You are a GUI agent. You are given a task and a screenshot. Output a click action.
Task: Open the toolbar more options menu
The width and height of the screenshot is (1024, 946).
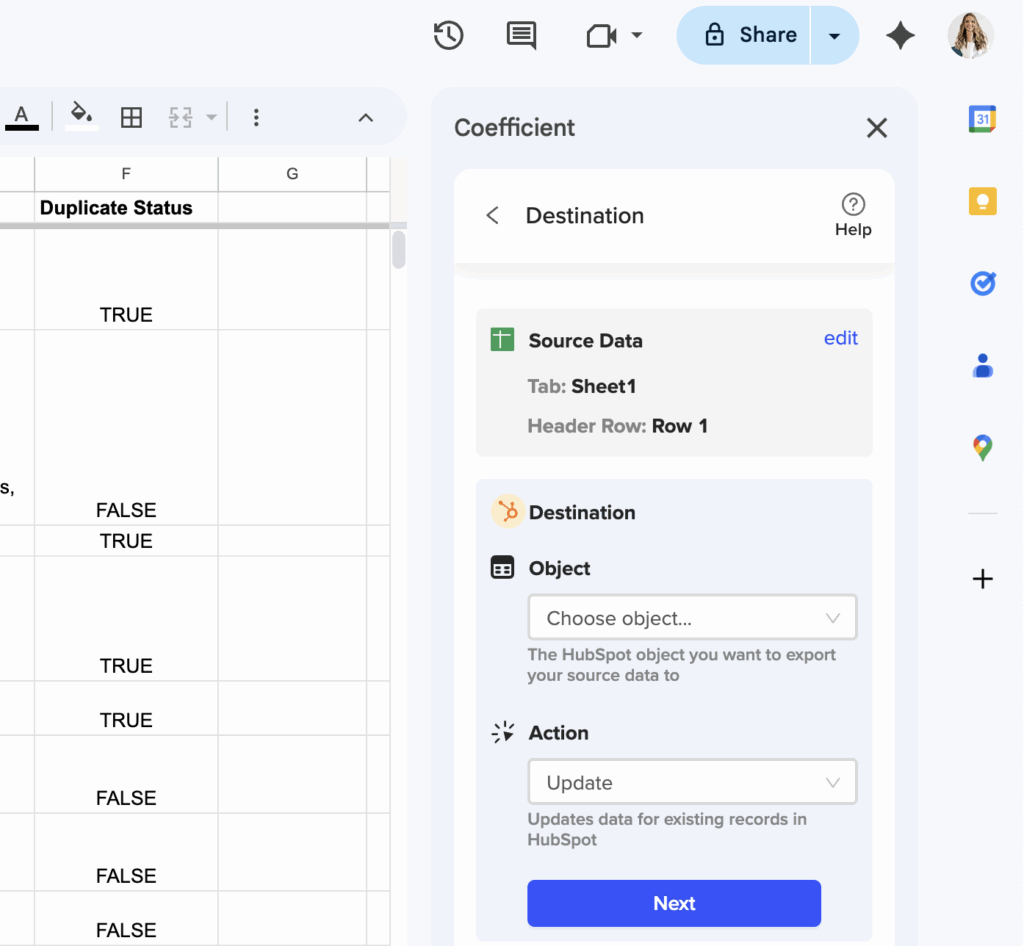[256, 118]
